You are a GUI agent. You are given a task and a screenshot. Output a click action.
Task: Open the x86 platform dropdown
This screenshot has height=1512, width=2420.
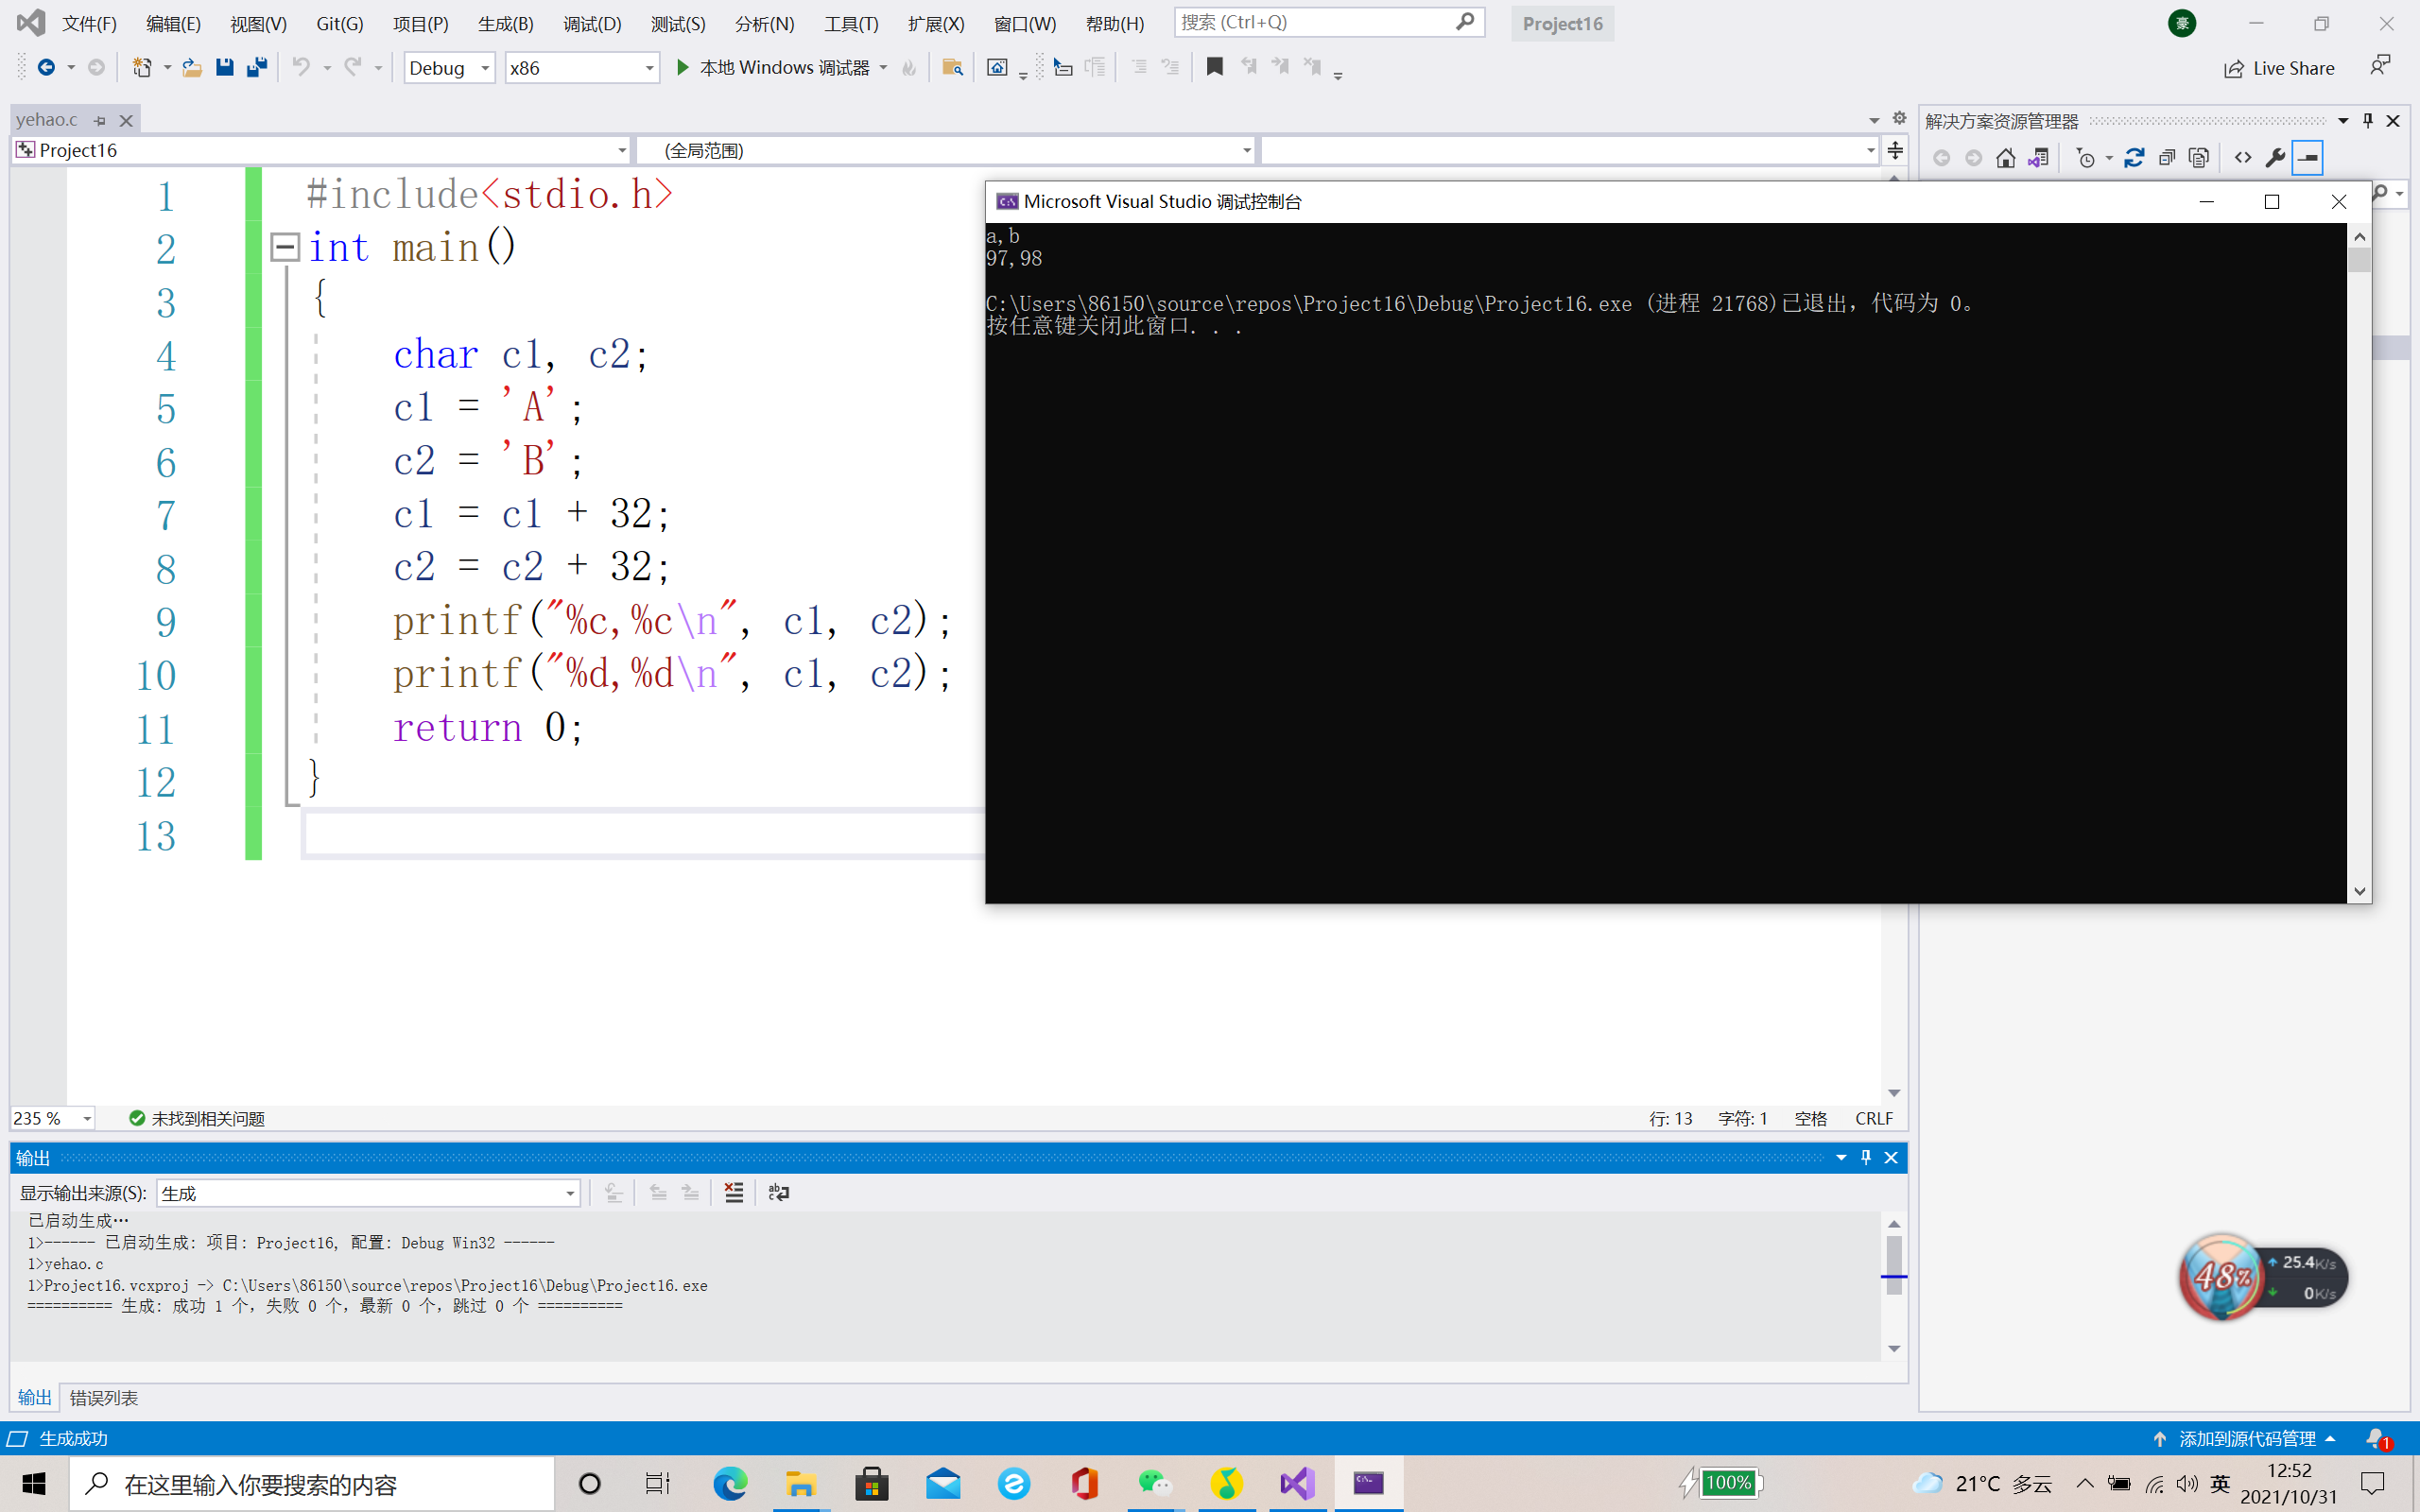(x=649, y=68)
